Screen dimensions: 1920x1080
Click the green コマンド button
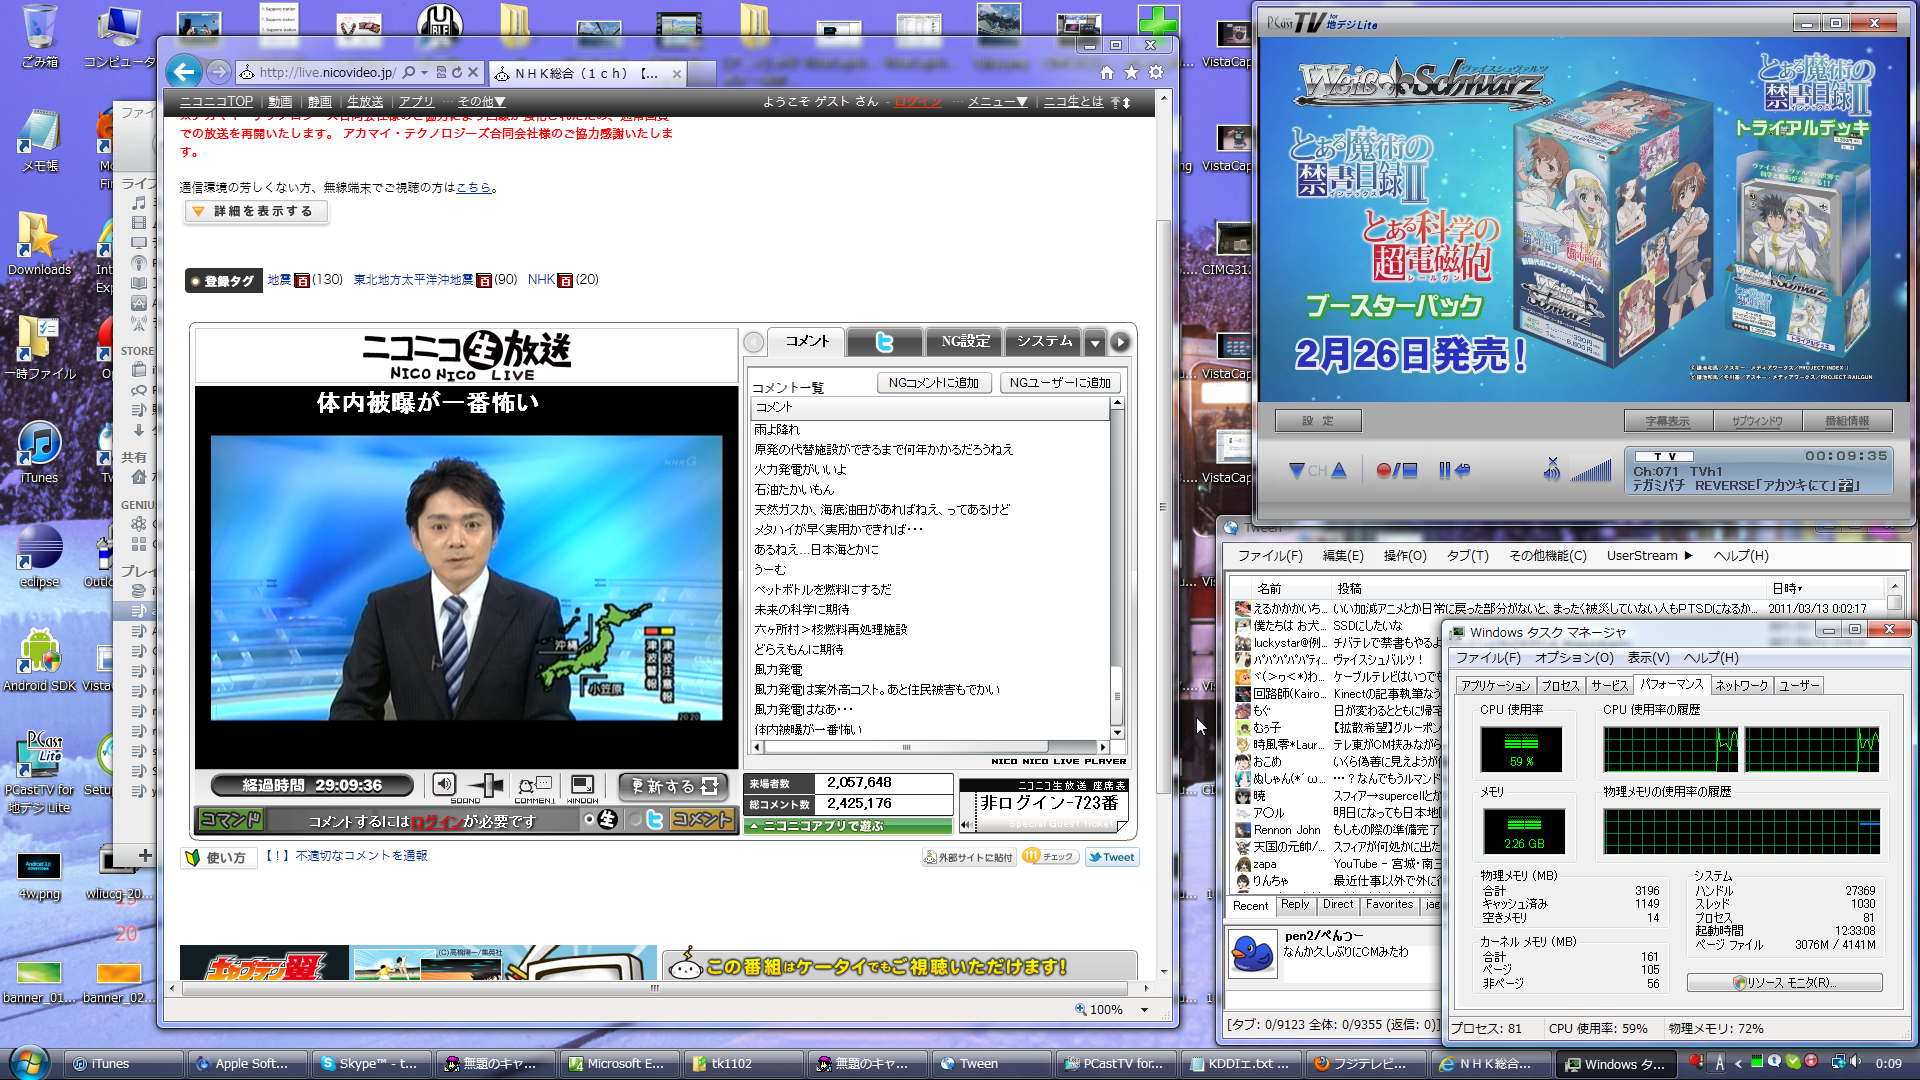click(230, 820)
